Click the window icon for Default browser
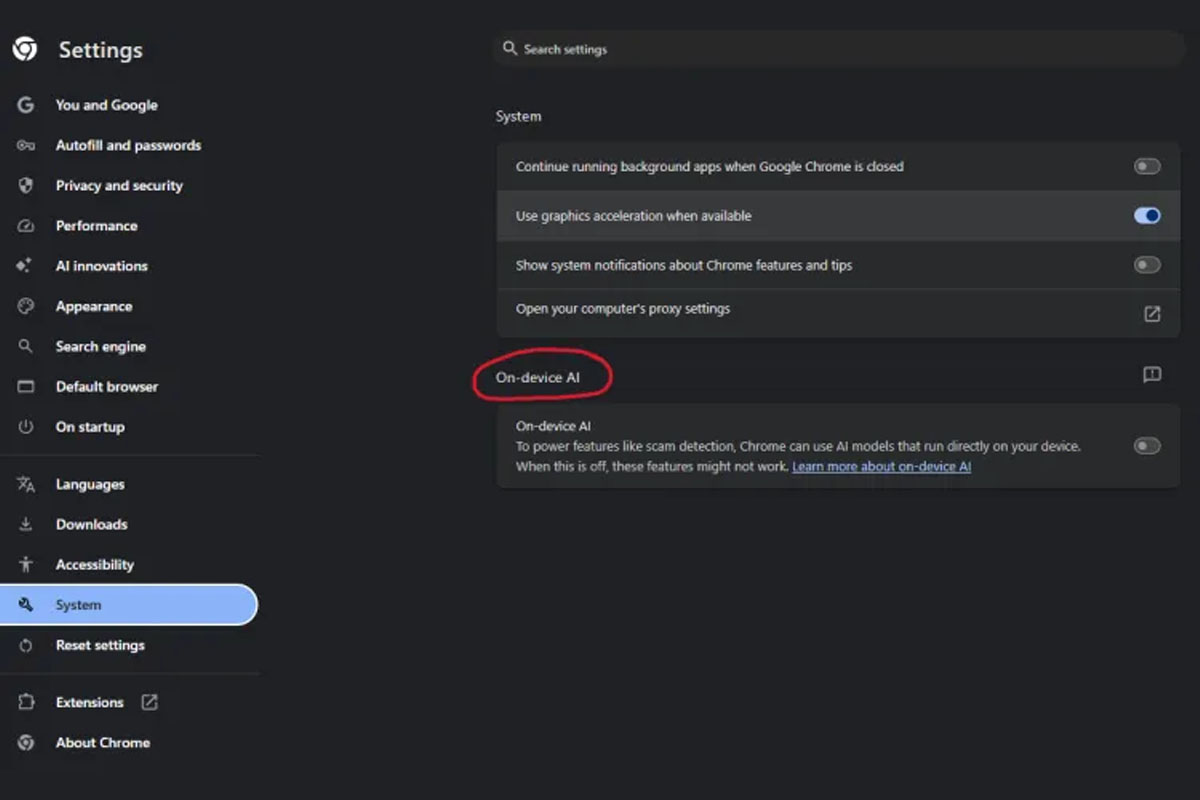 pyautogui.click(x=26, y=386)
